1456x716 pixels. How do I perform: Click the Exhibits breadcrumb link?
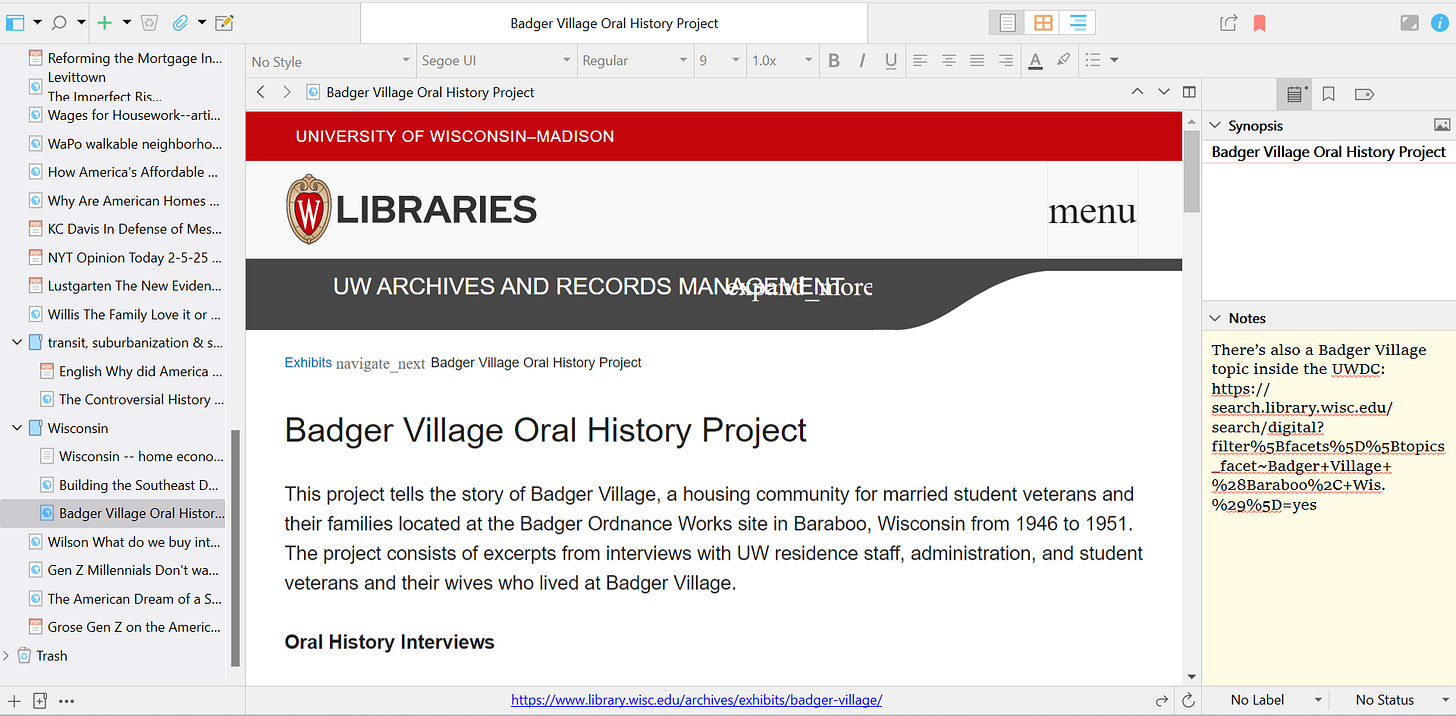(x=308, y=362)
